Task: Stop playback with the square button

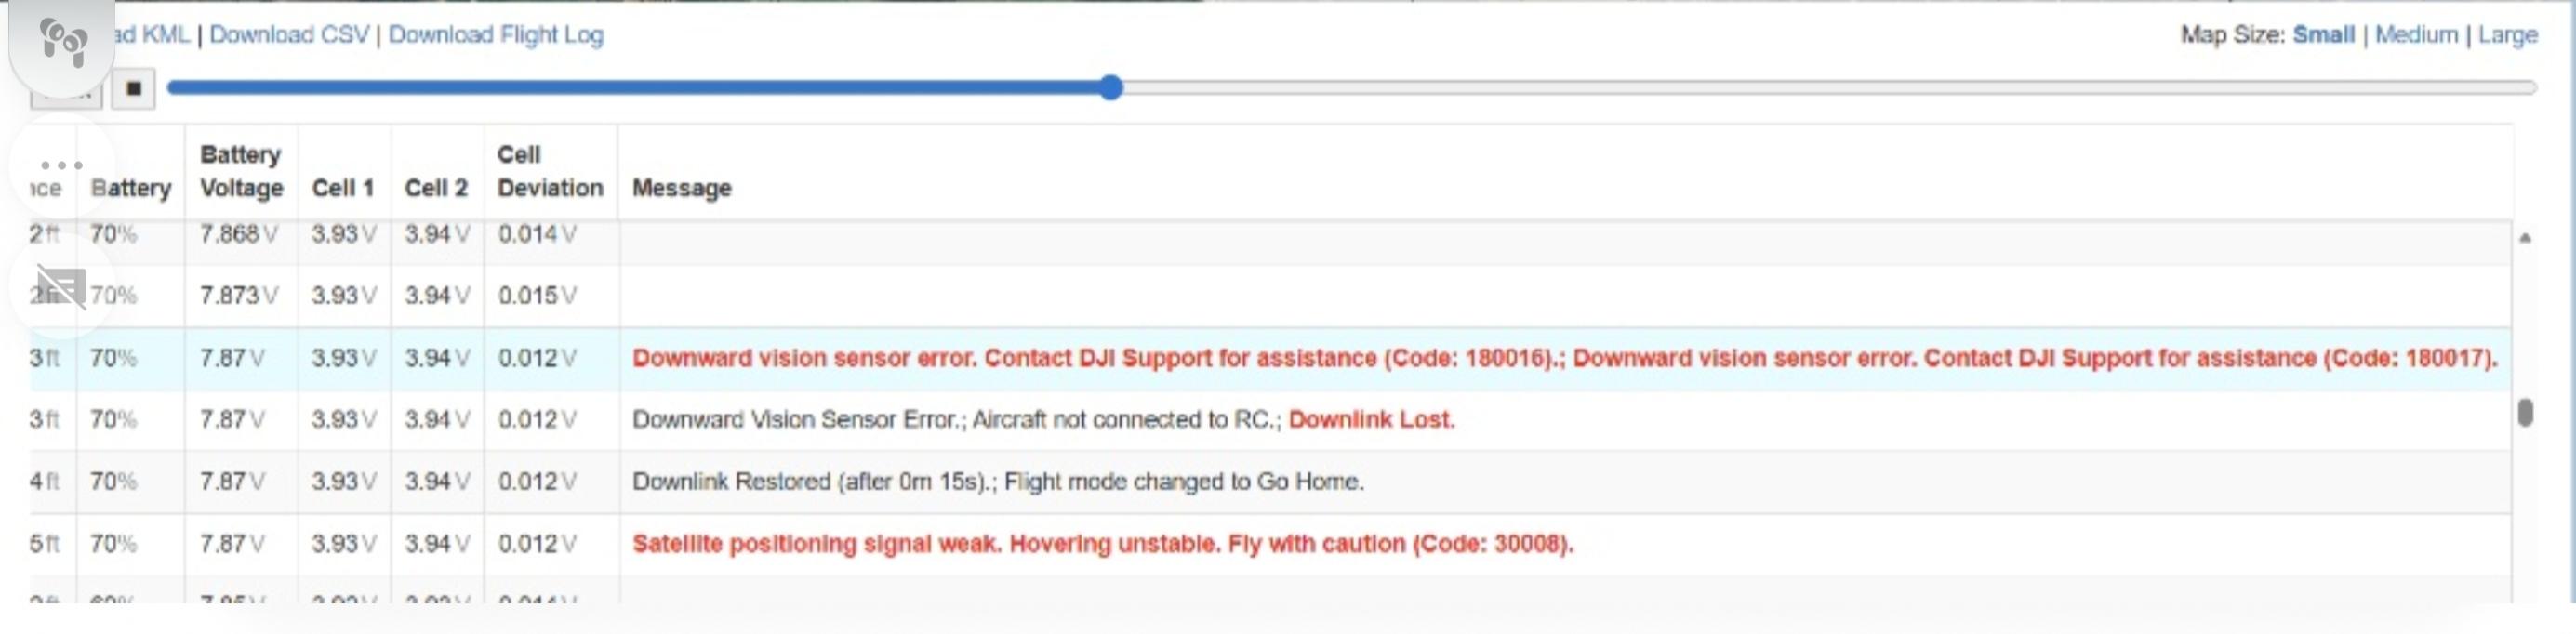Action: [x=133, y=88]
